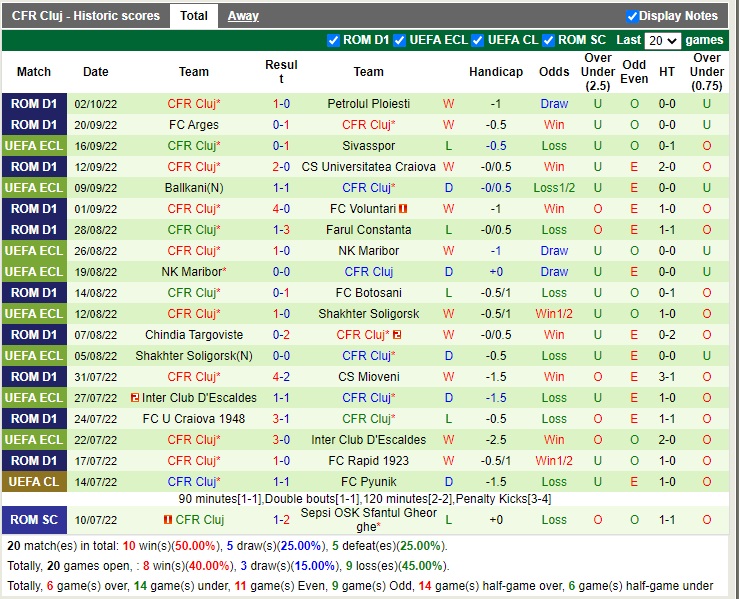Viewport: 739px width, 599px height.
Task: Open the Last 20 games dropdown
Action: (x=662, y=41)
